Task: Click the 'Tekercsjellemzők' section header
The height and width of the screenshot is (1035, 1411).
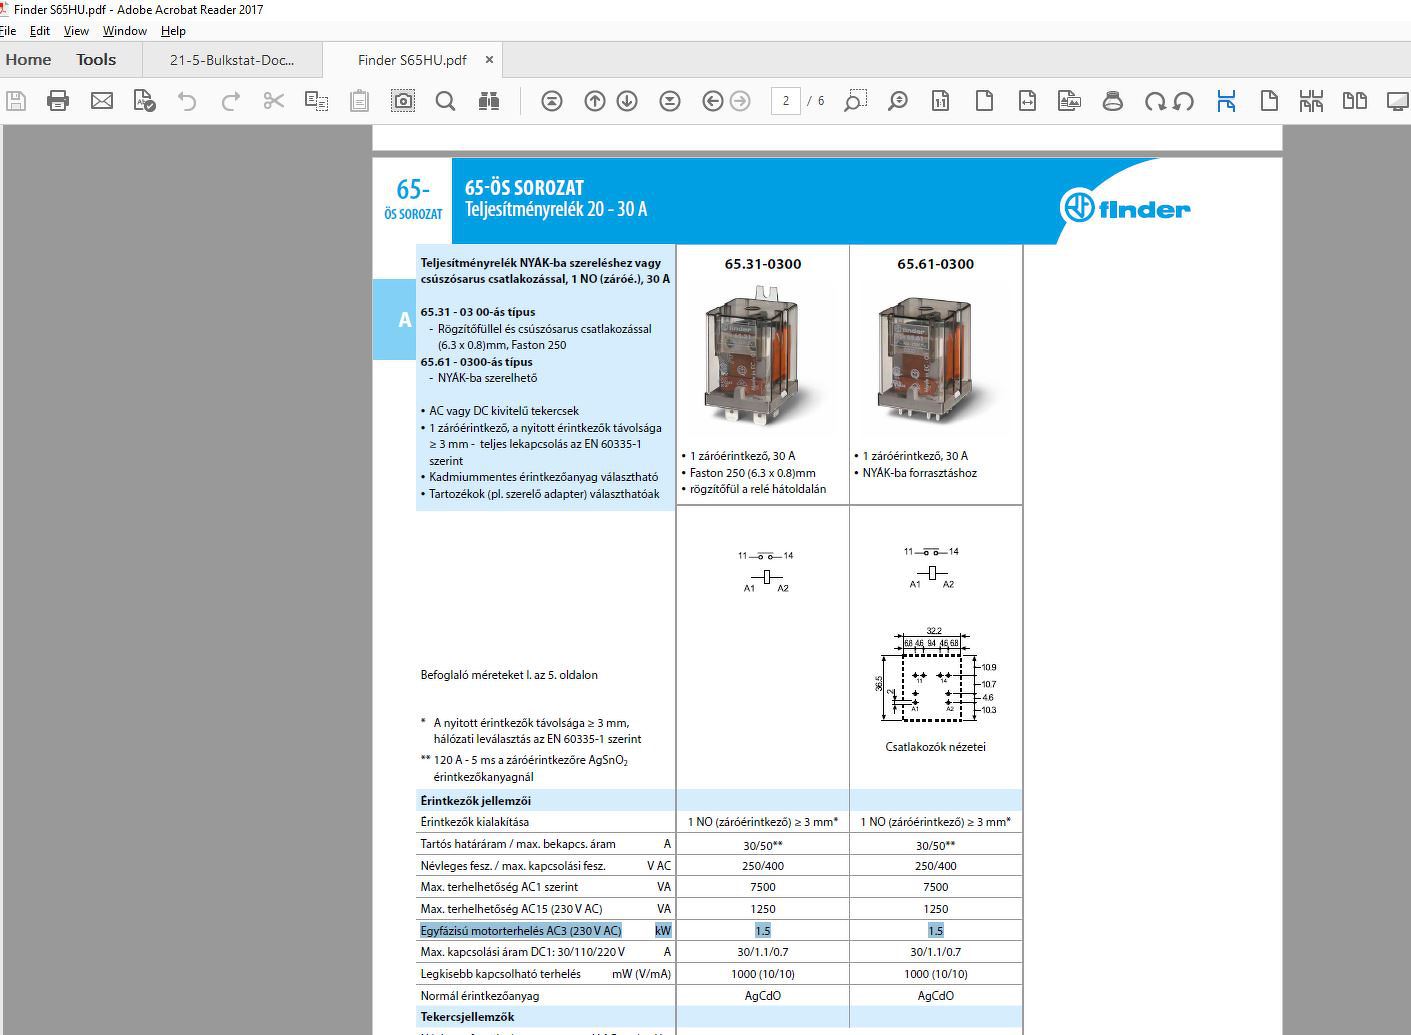Action: 468,1017
